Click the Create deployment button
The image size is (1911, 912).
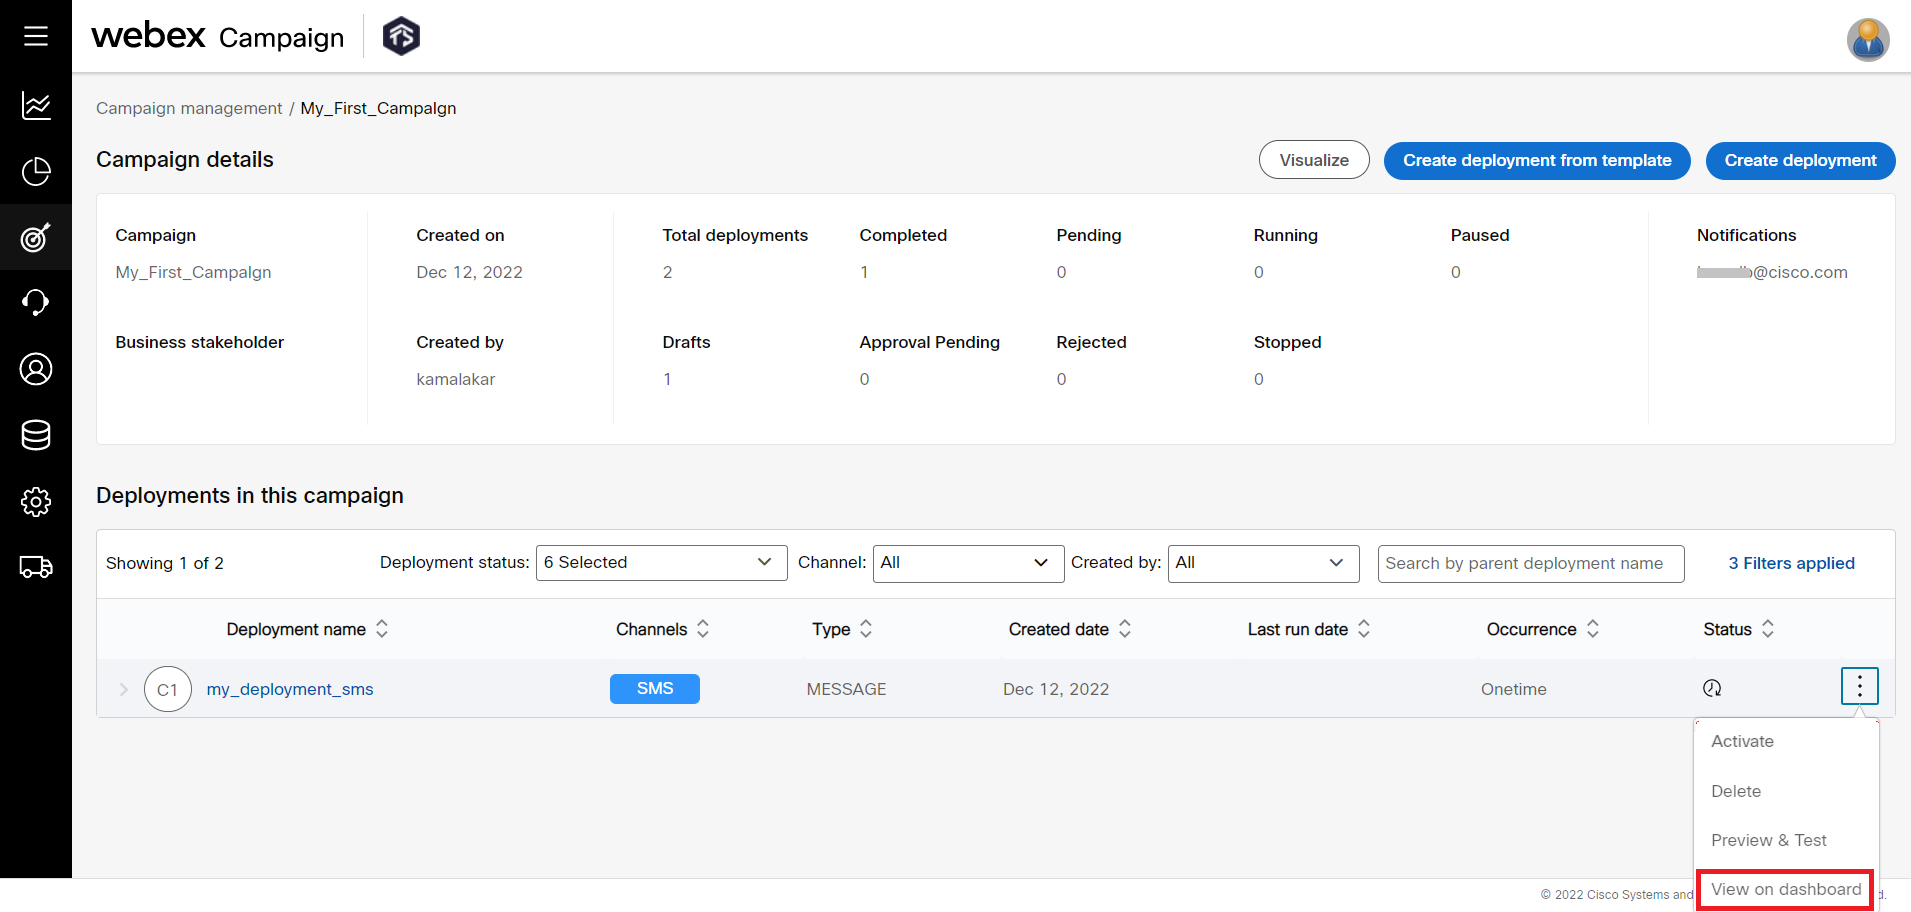point(1799,160)
